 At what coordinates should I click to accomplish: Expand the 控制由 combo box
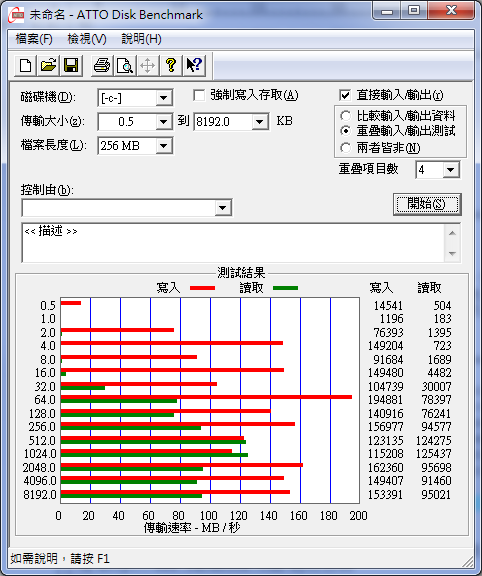(x=223, y=208)
